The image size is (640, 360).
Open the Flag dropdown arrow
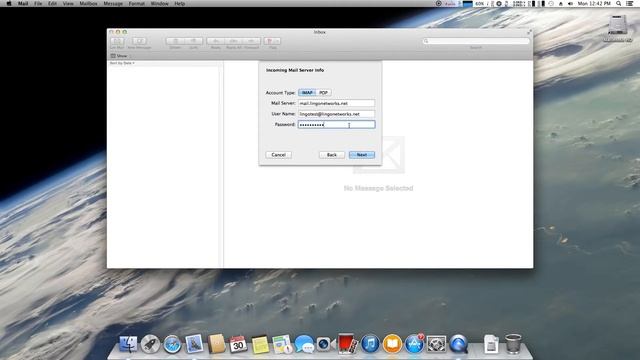point(278,41)
